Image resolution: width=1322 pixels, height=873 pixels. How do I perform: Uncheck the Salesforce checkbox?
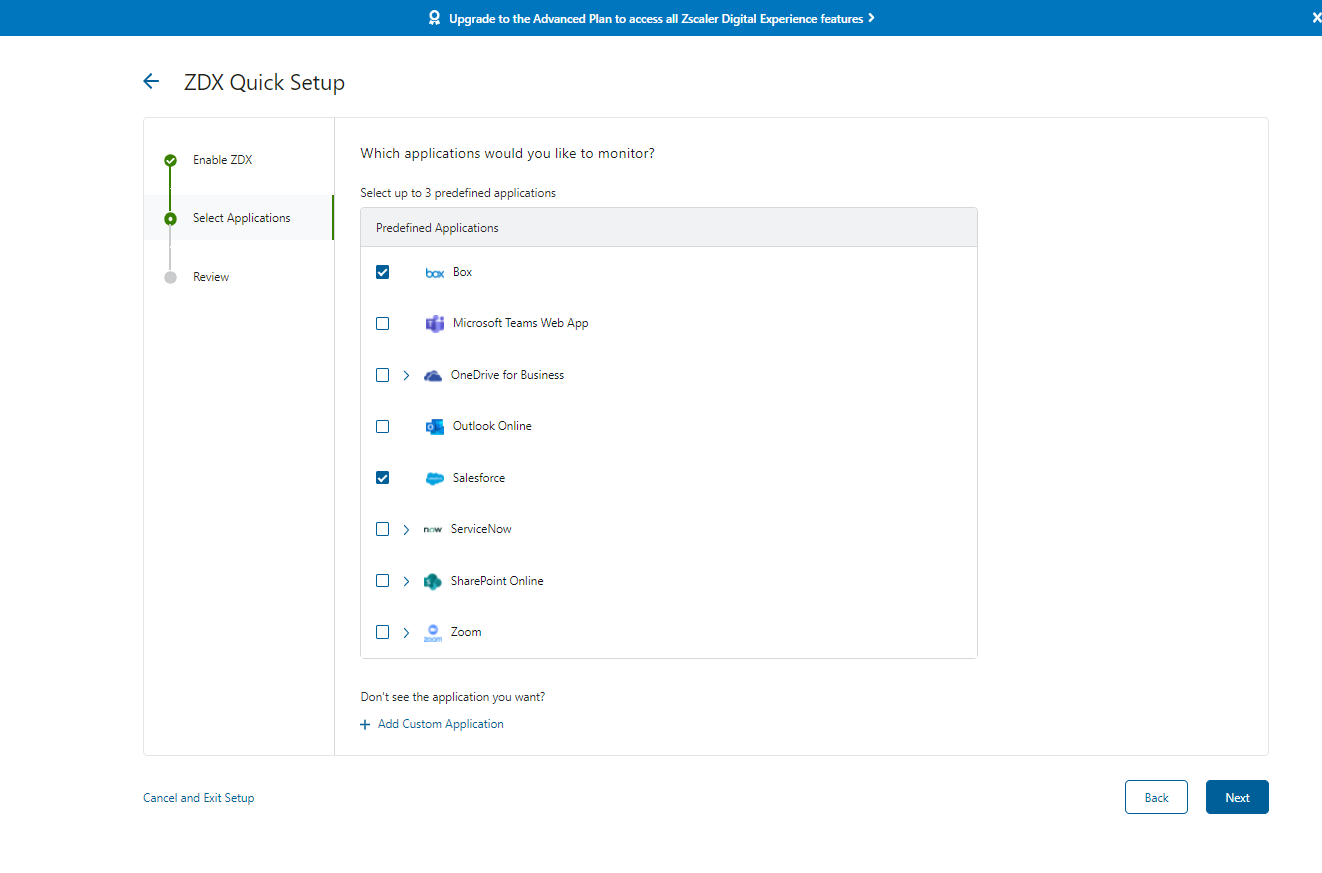(x=382, y=478)
